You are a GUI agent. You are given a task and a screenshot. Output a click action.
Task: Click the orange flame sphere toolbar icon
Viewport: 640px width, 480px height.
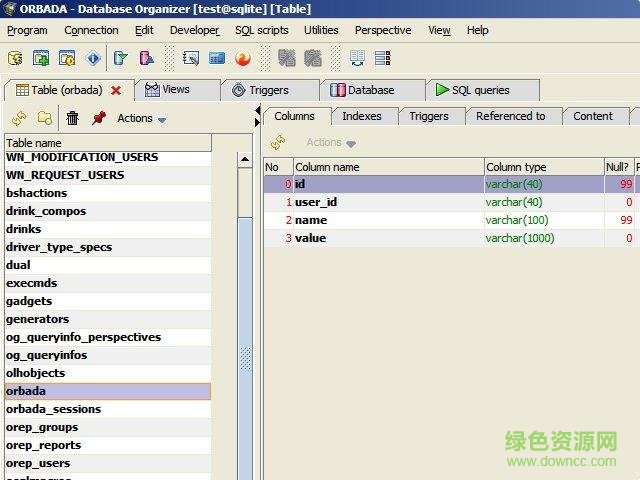coord(243,58)
